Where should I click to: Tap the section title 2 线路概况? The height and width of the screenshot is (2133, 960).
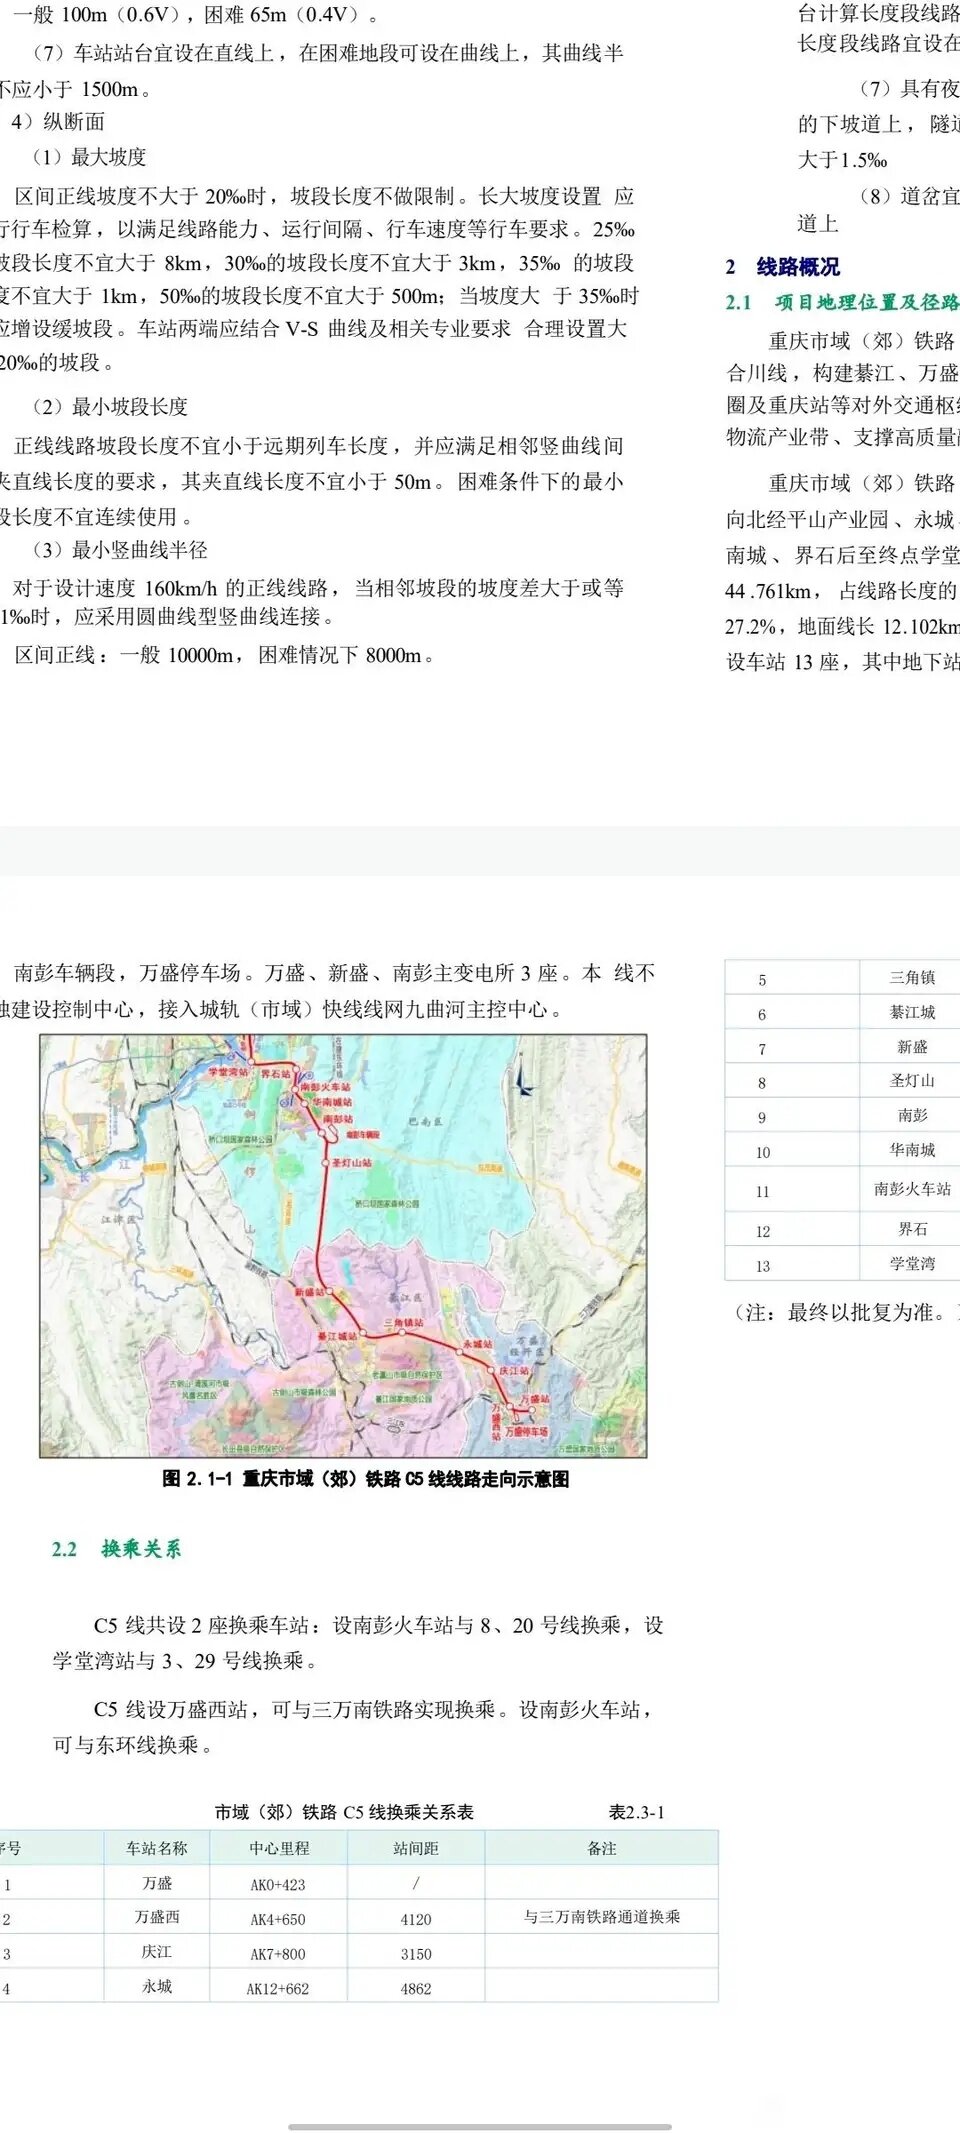783,267
